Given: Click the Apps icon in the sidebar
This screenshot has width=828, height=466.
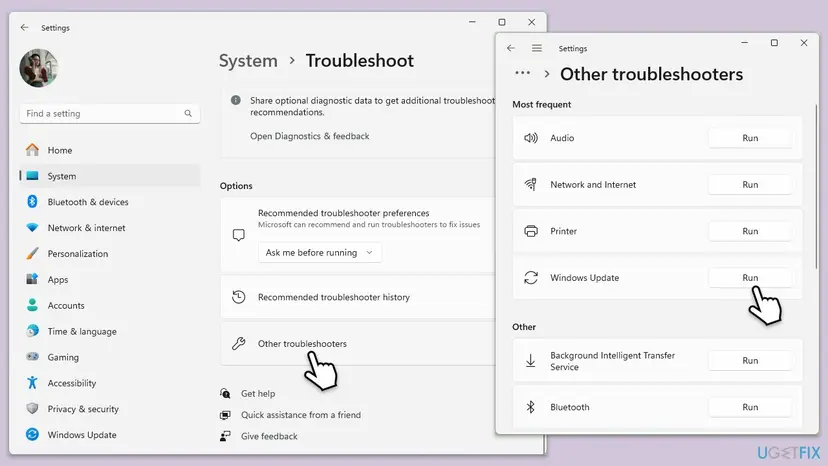Looking at the screenshot, I should click(x=32, y=279).
